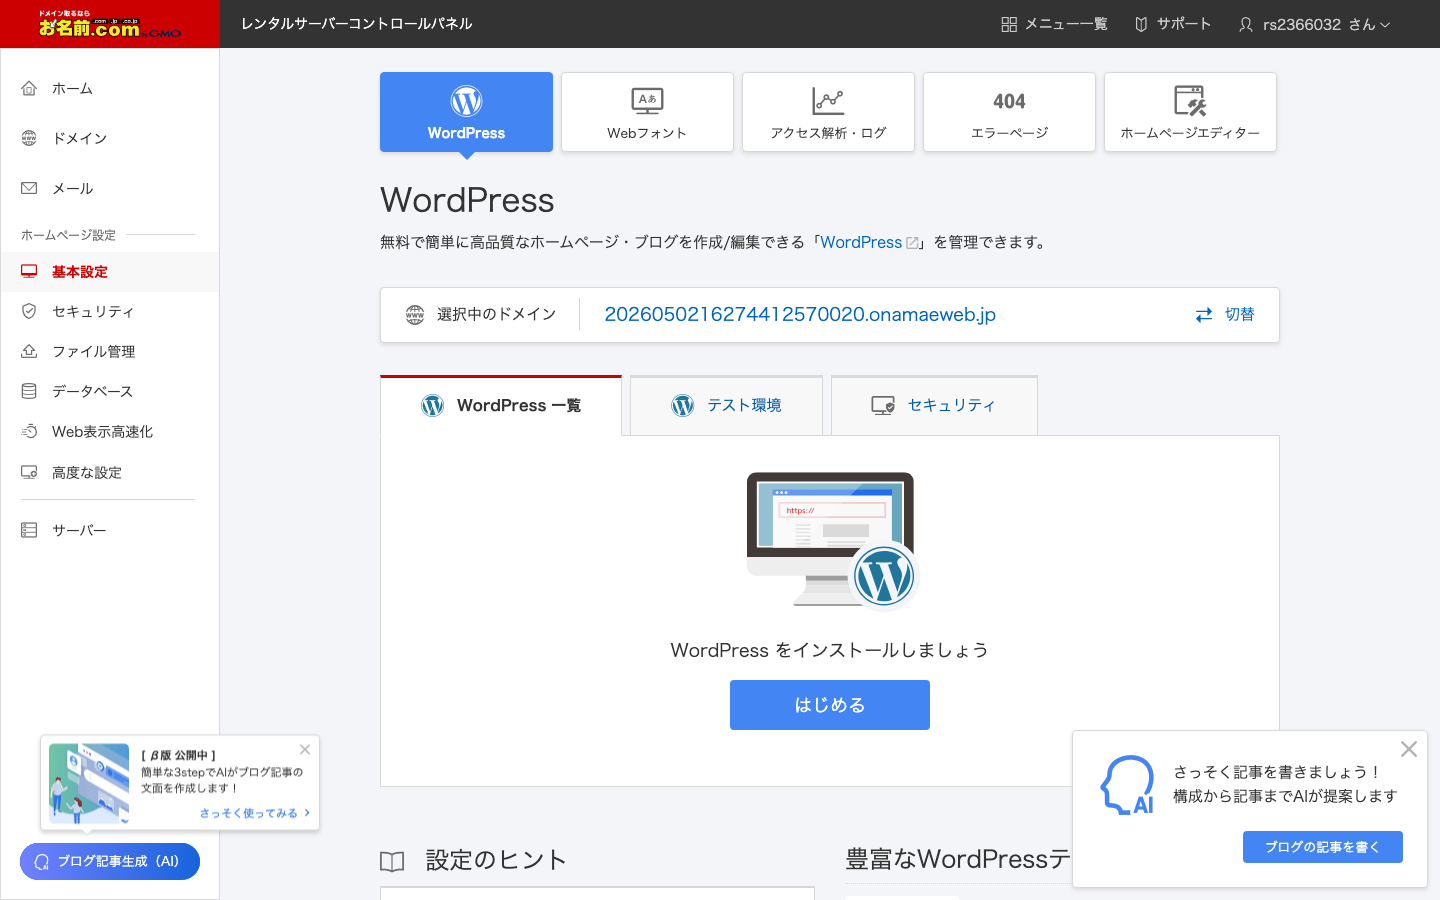The height and width of the screenshot is (900, 1440).
Task: Close the AI article suggestion popup
Action: 1409,749
